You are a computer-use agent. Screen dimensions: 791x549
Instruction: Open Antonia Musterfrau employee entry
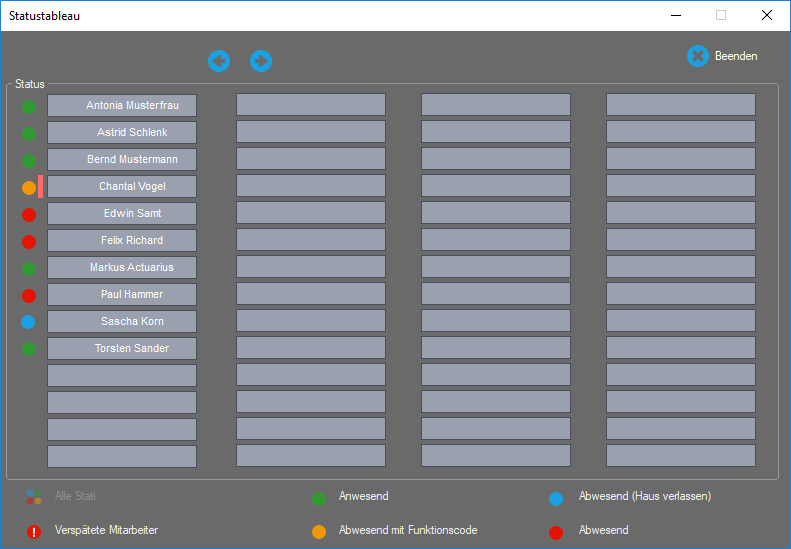pyautogui.click(x=122, y=105)
